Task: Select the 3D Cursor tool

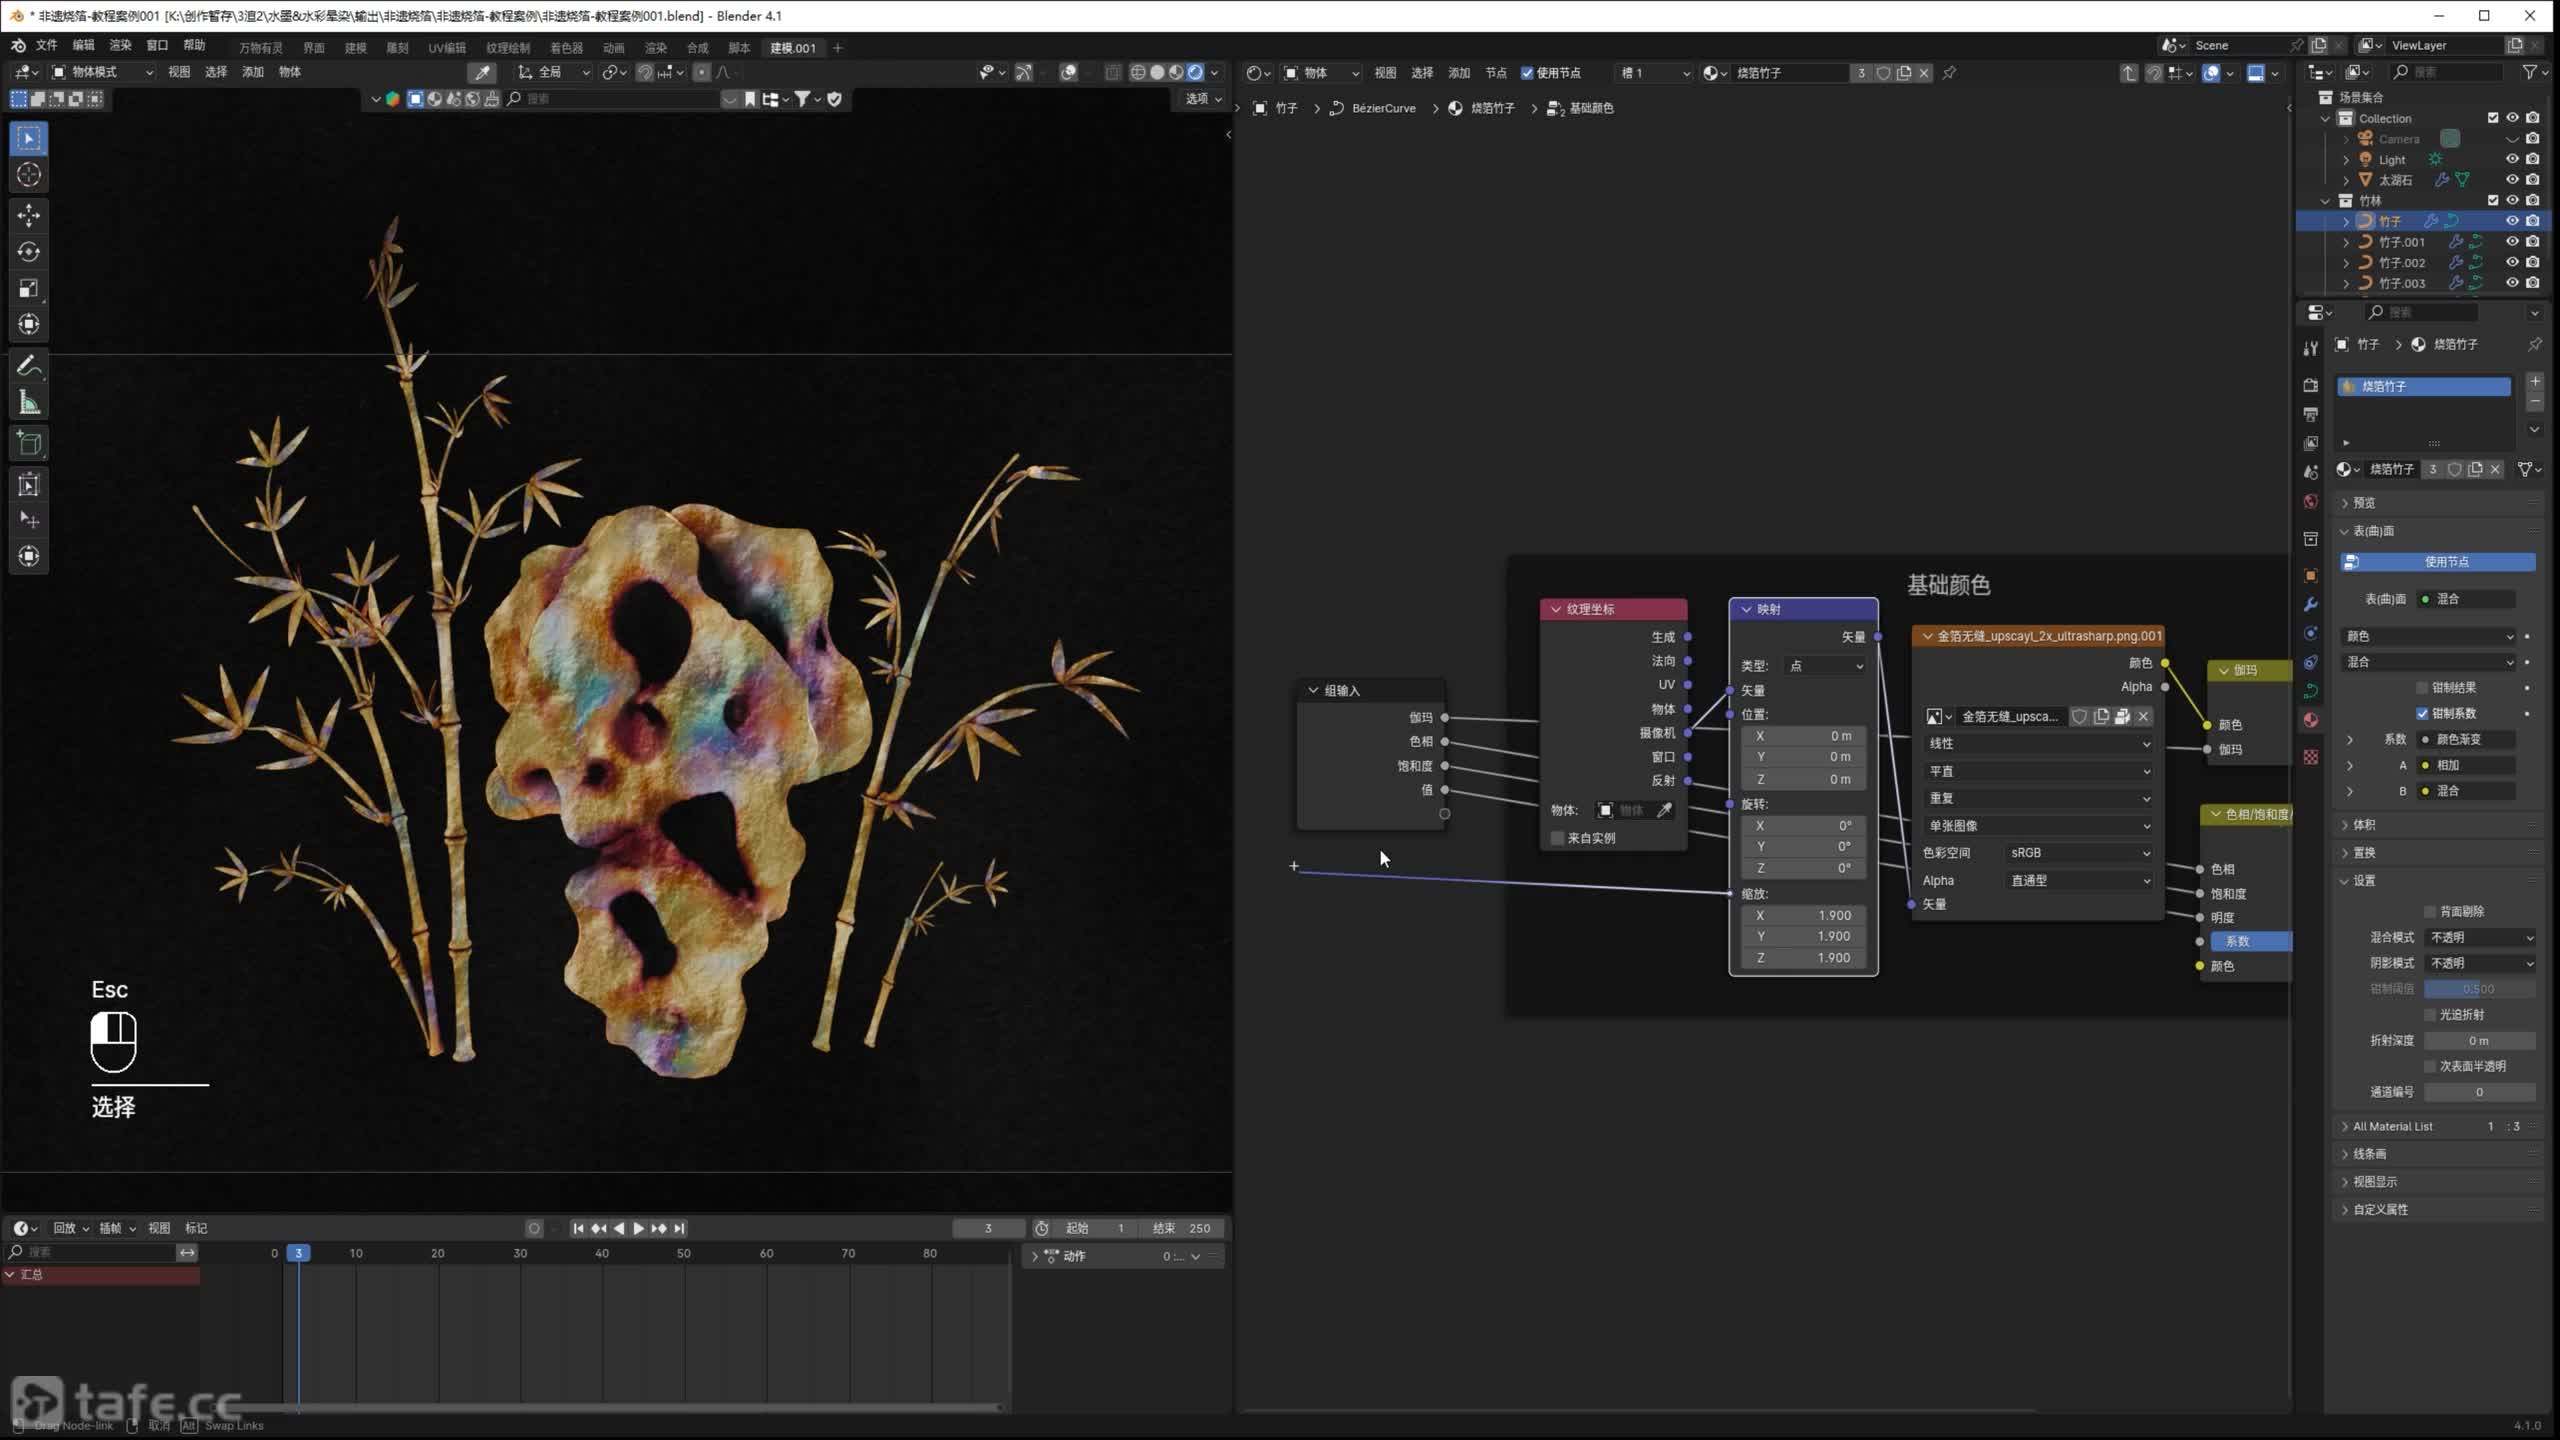Action: point(29,175)
